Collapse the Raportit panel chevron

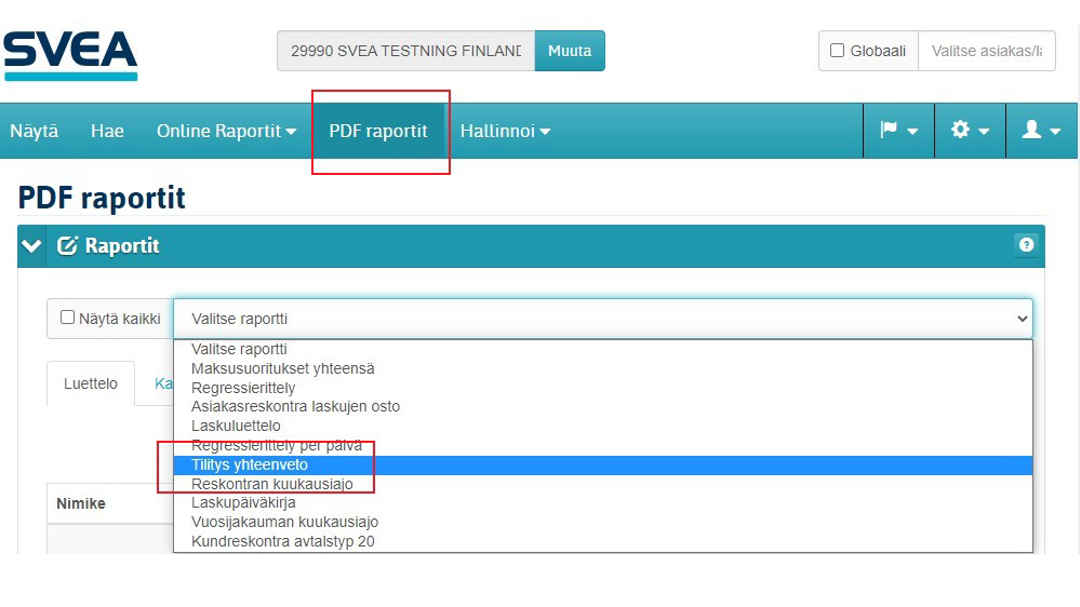pos(31,246)
